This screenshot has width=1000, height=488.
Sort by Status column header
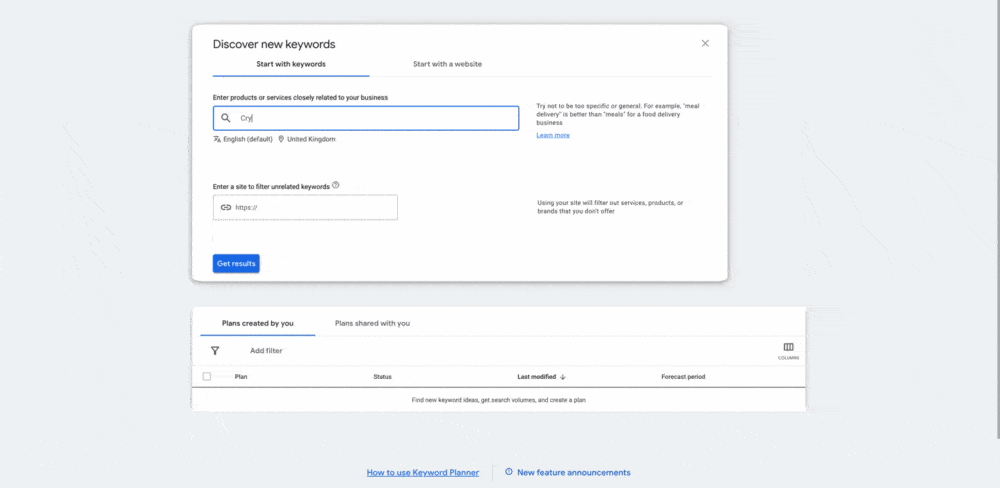[x=383, y=377]
